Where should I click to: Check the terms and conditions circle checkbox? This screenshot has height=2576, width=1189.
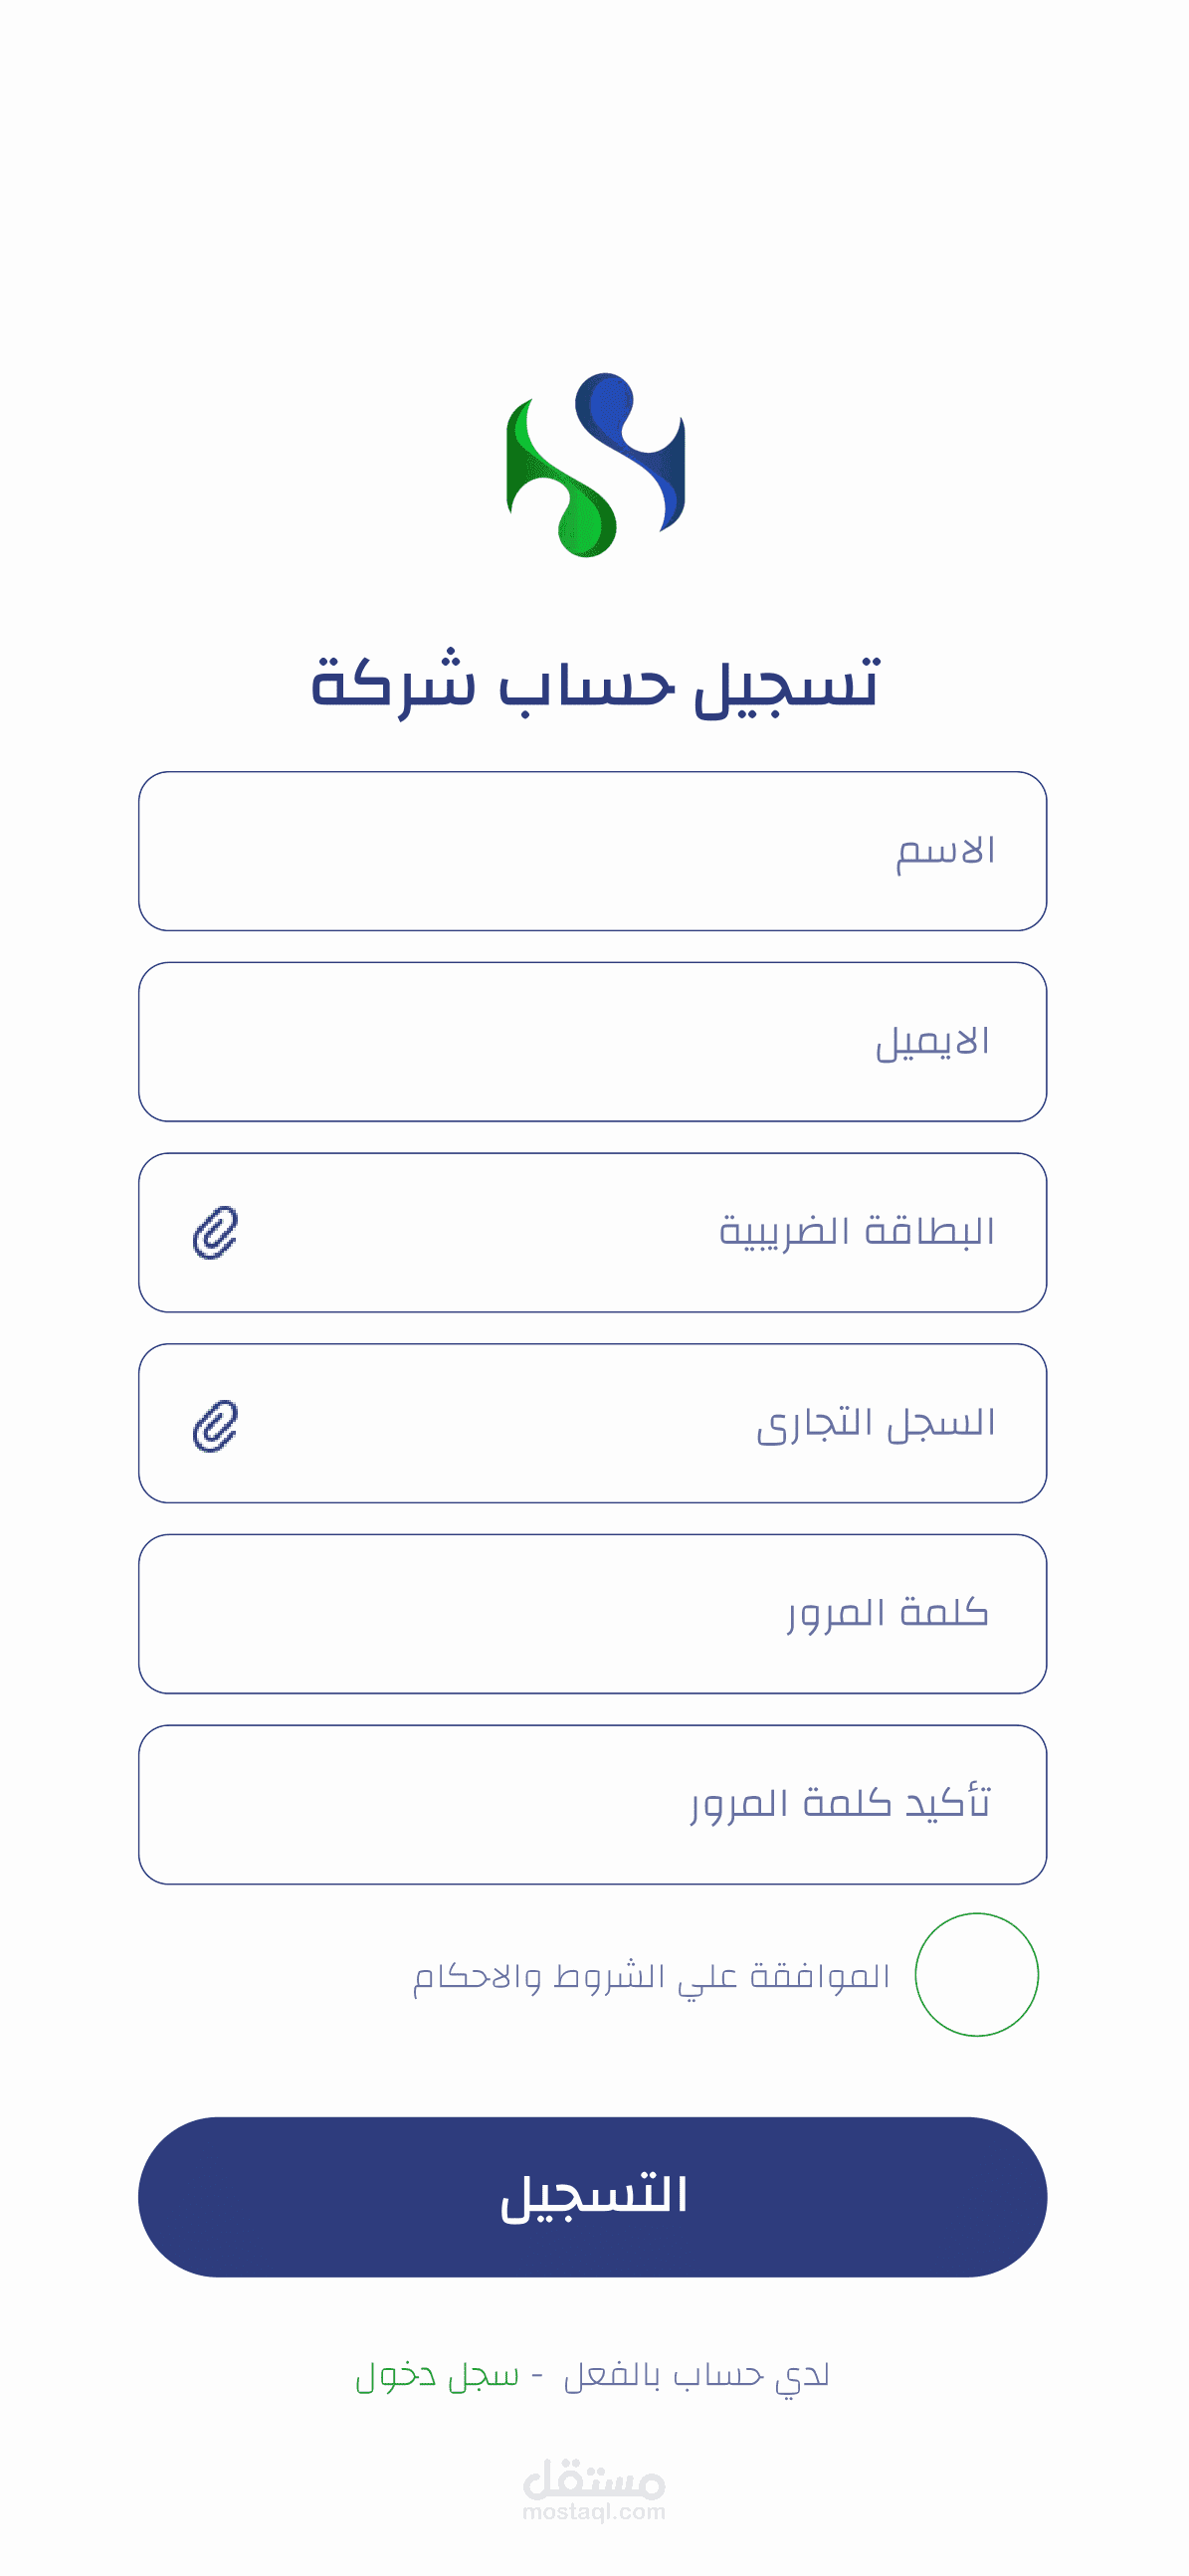[976, 1975]
